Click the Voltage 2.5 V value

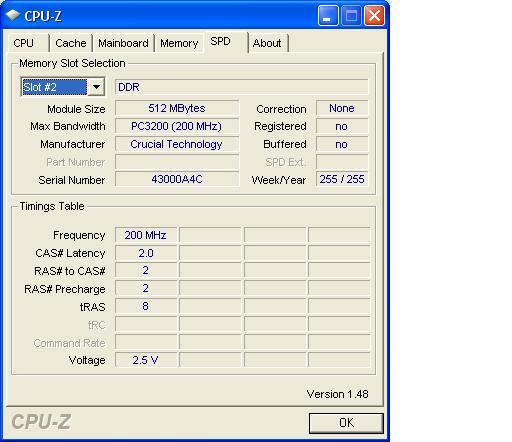(x=146, y=360)
